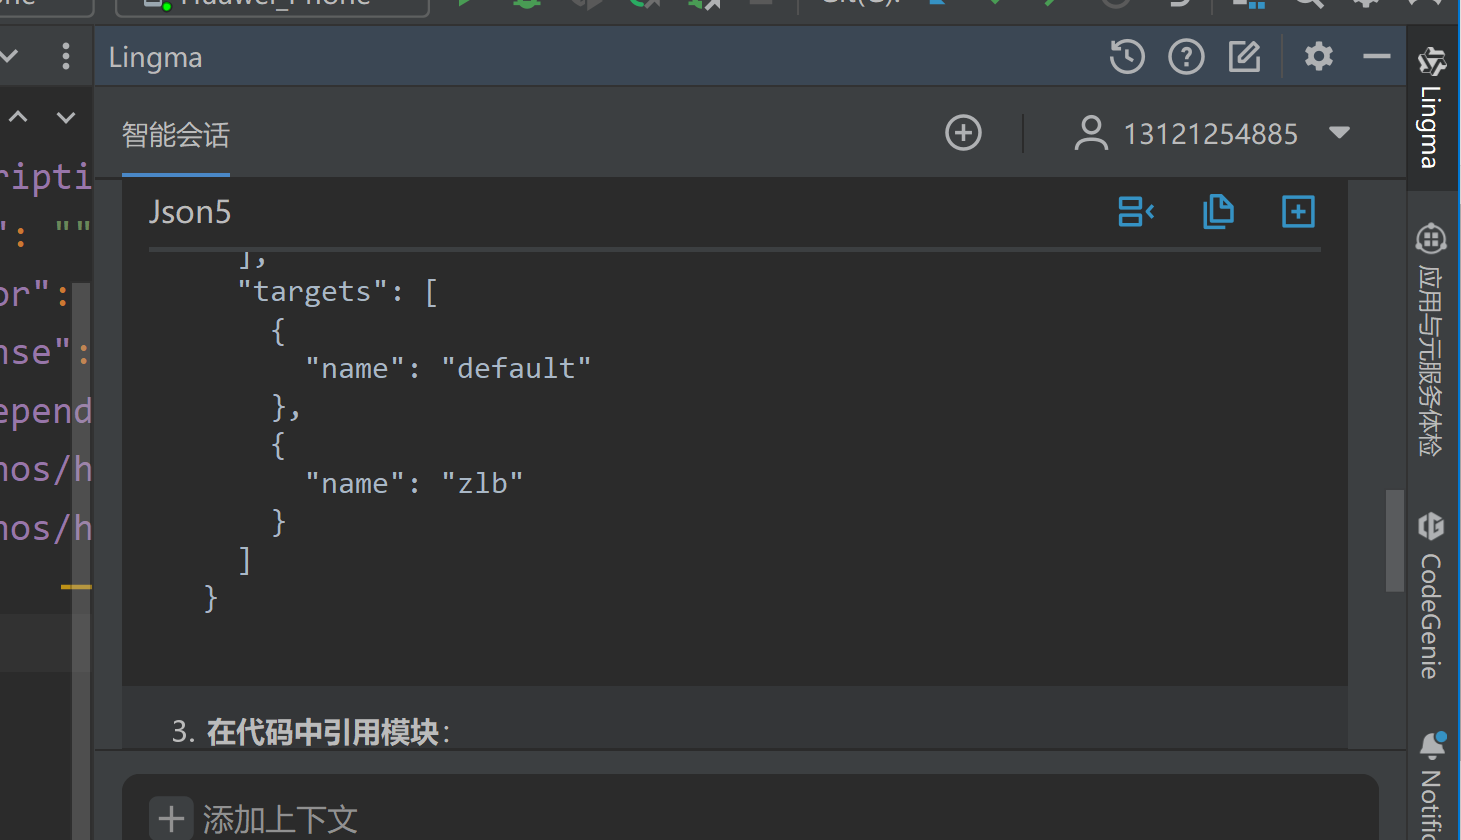Open the Notifications side tab
The width and height of the screenshot is (1461, 840).
(x=1431, y=785)
